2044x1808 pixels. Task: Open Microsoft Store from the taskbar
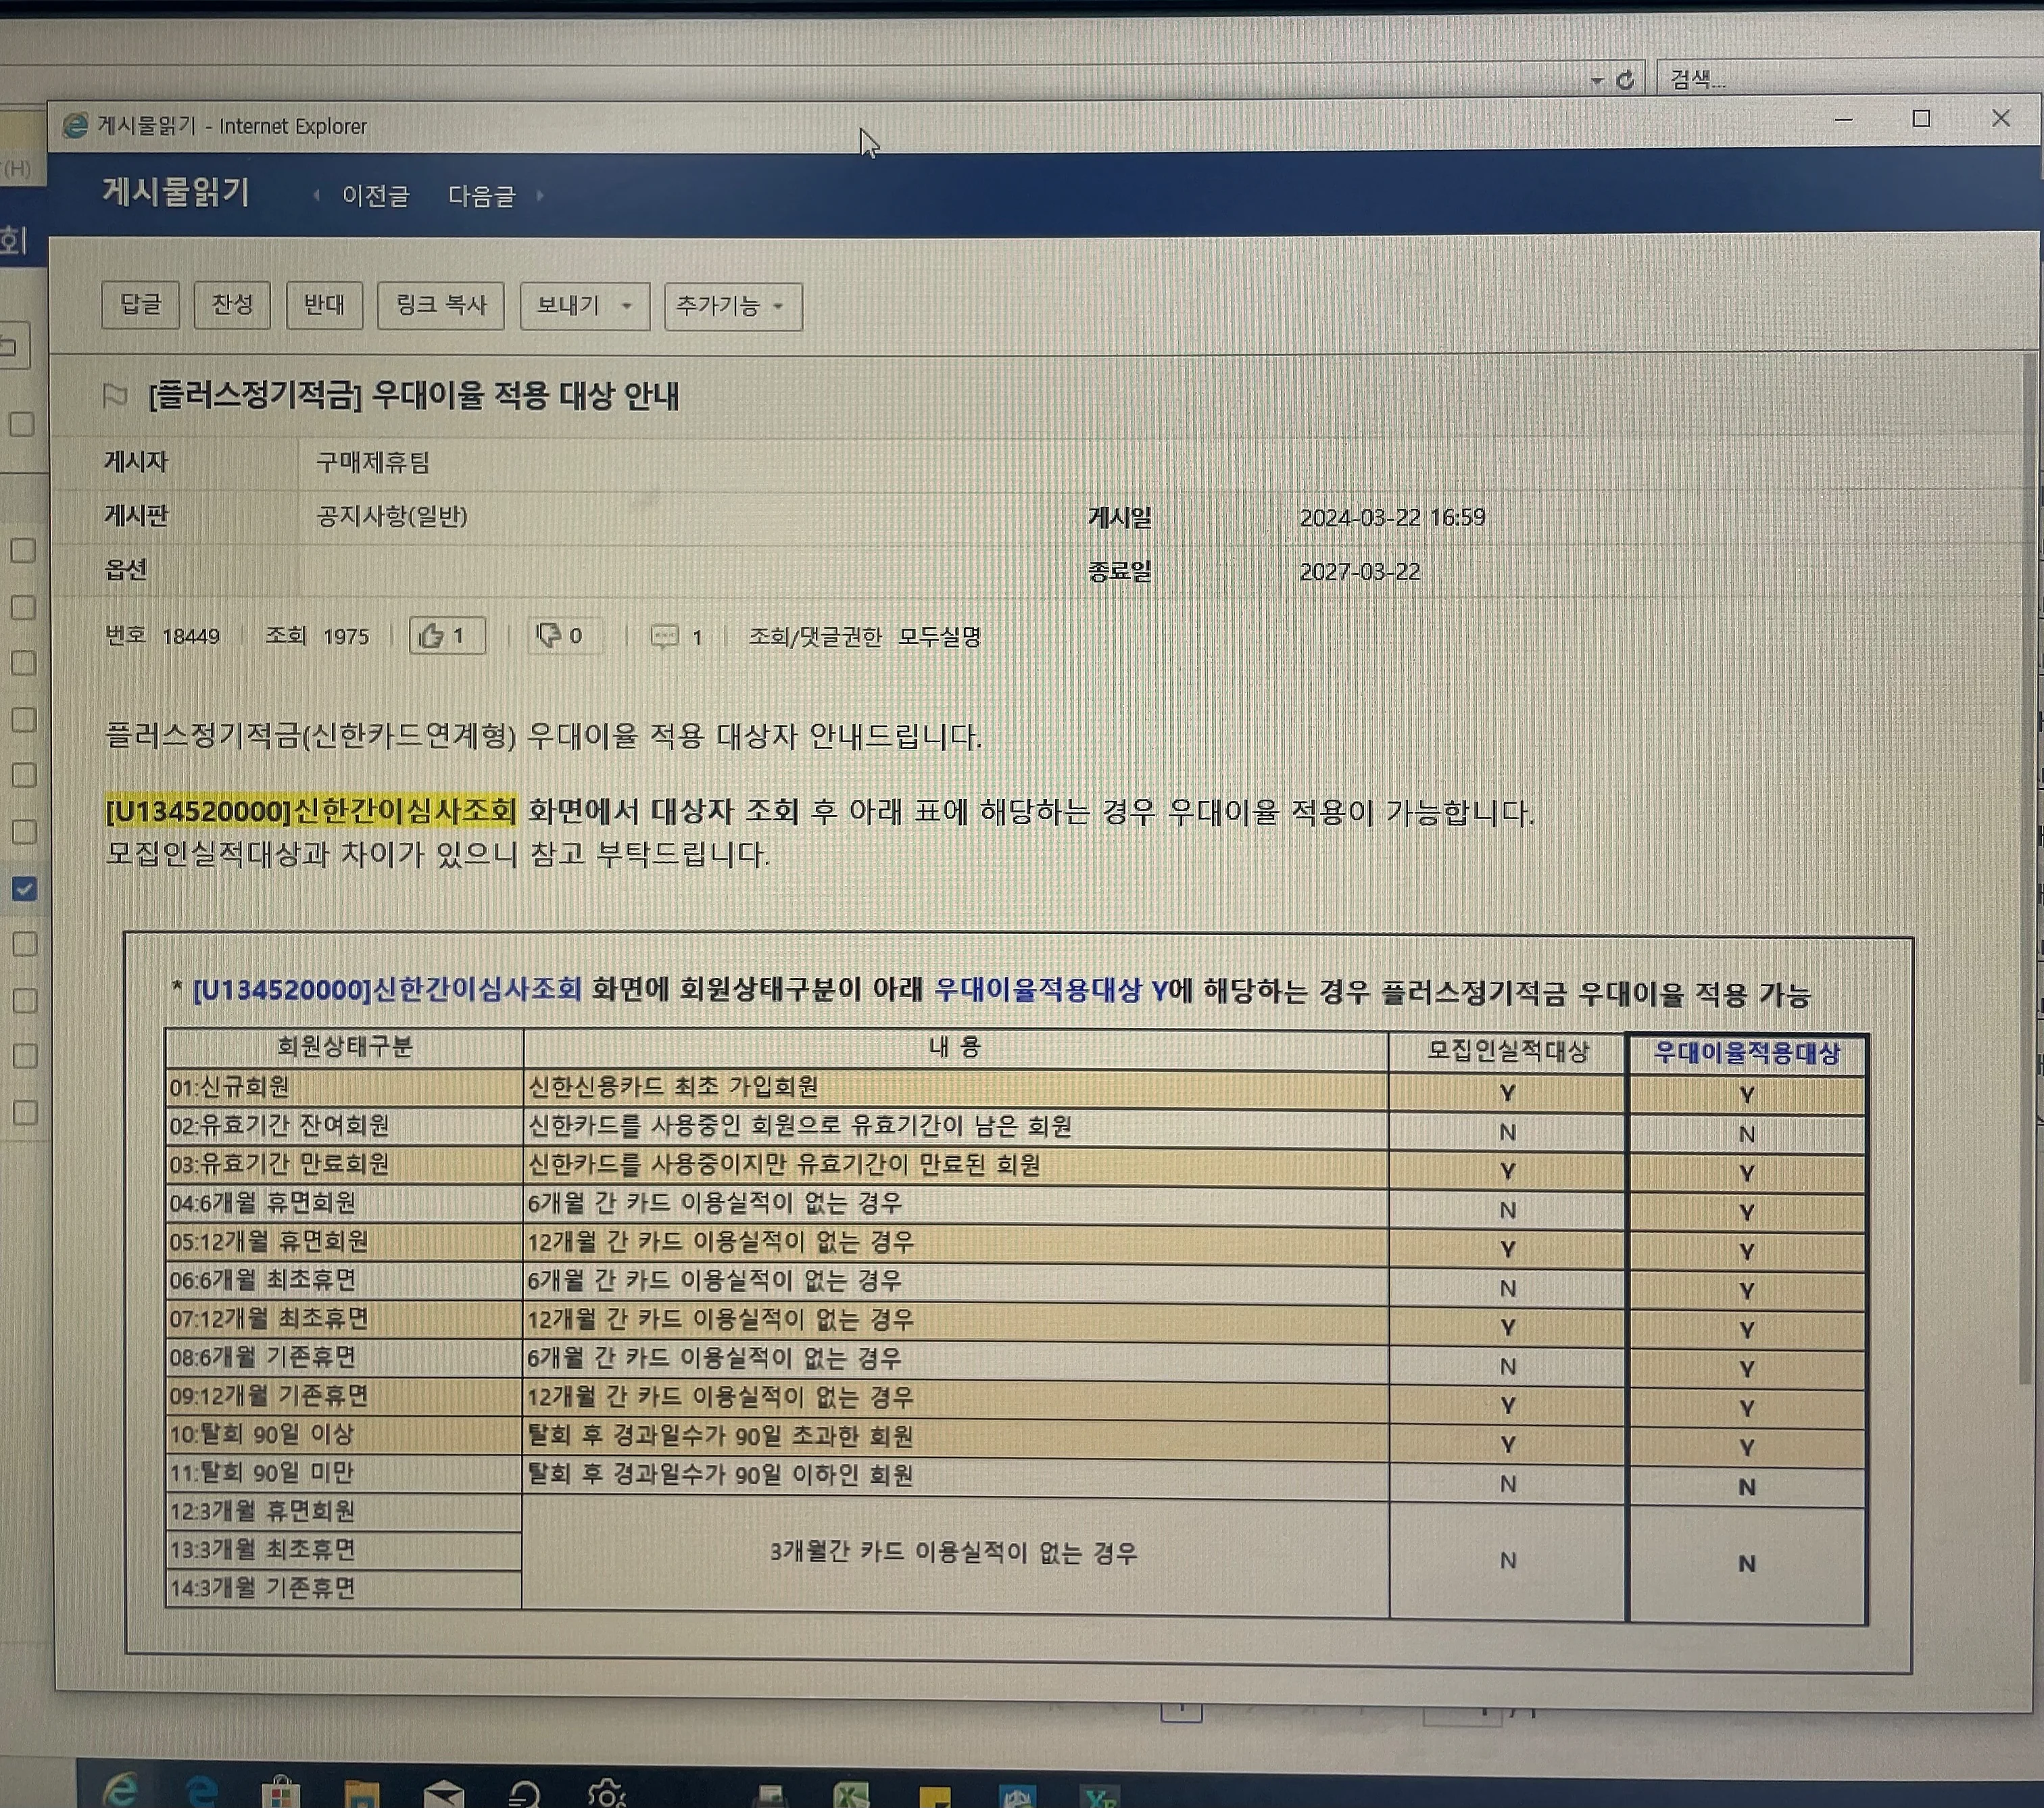coord(281,1791)
